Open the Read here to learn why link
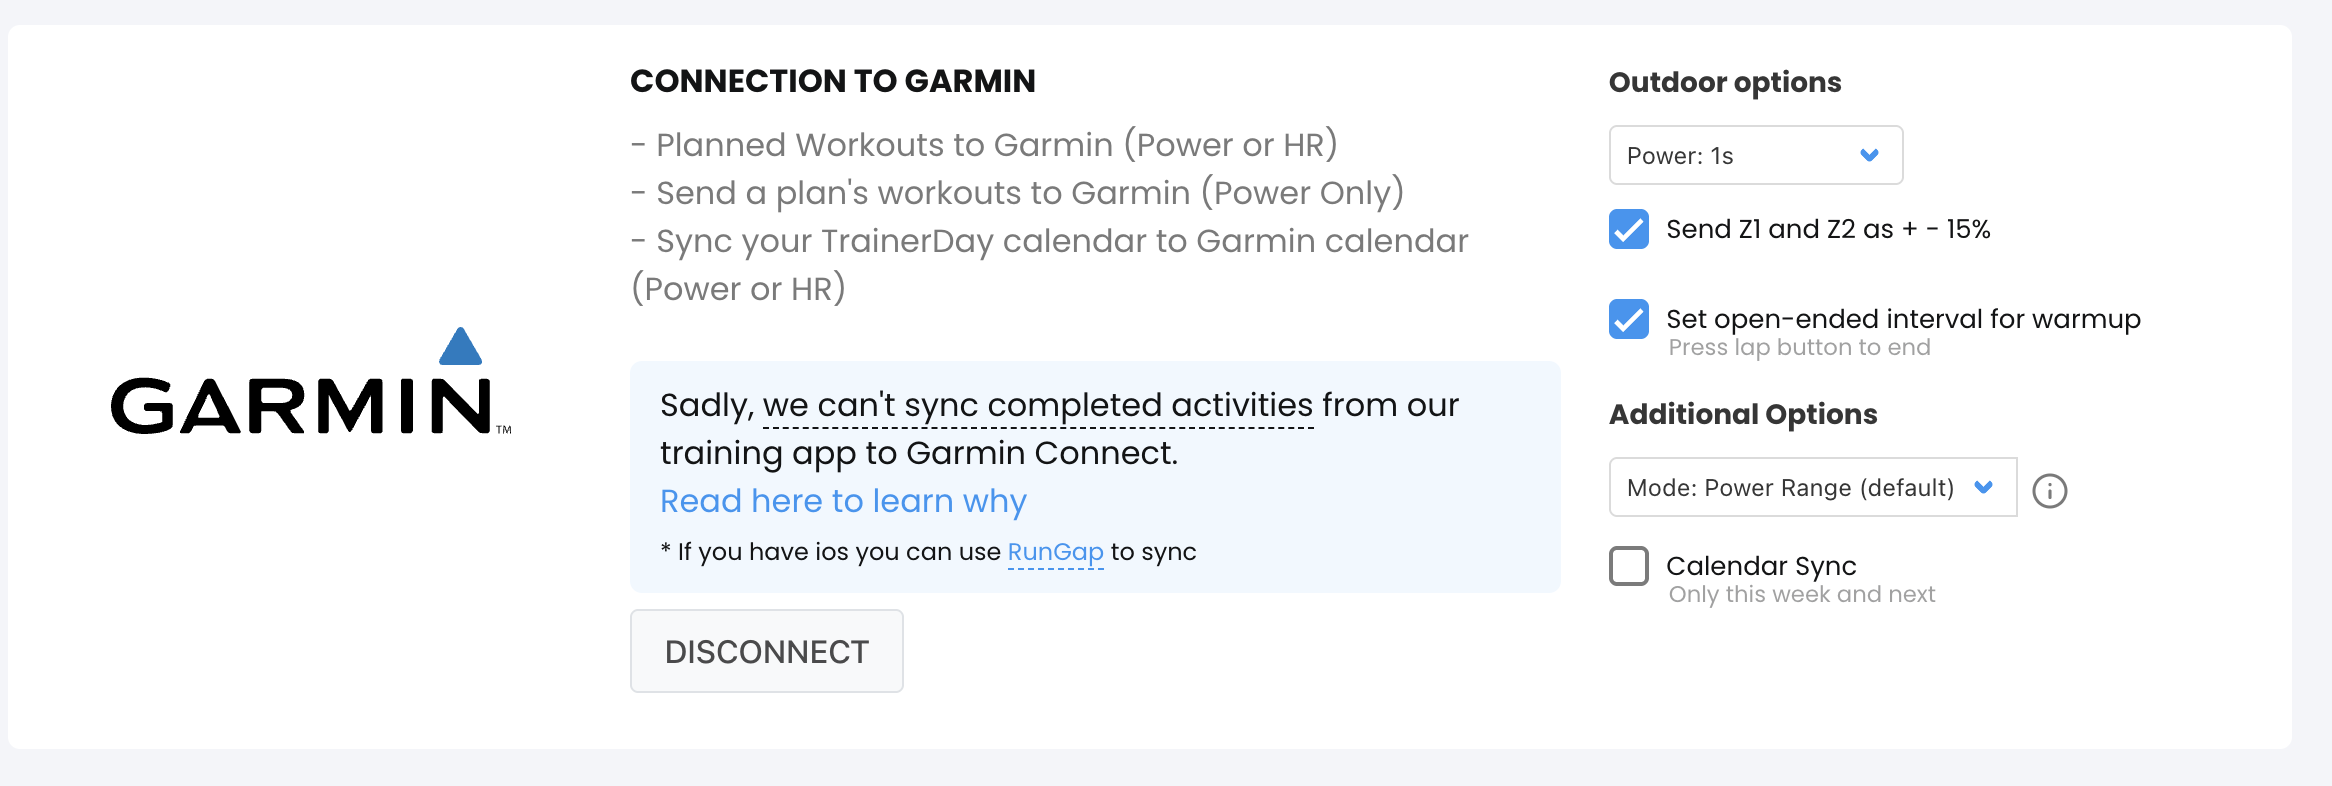Screen dimensions: 2332x786 coord(843,501)
